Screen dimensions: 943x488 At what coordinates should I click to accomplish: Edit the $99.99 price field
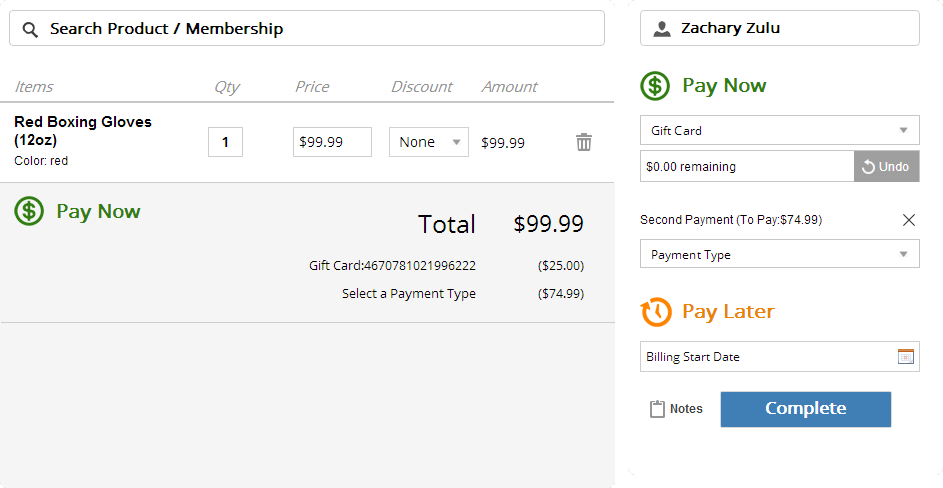[332, 142]
